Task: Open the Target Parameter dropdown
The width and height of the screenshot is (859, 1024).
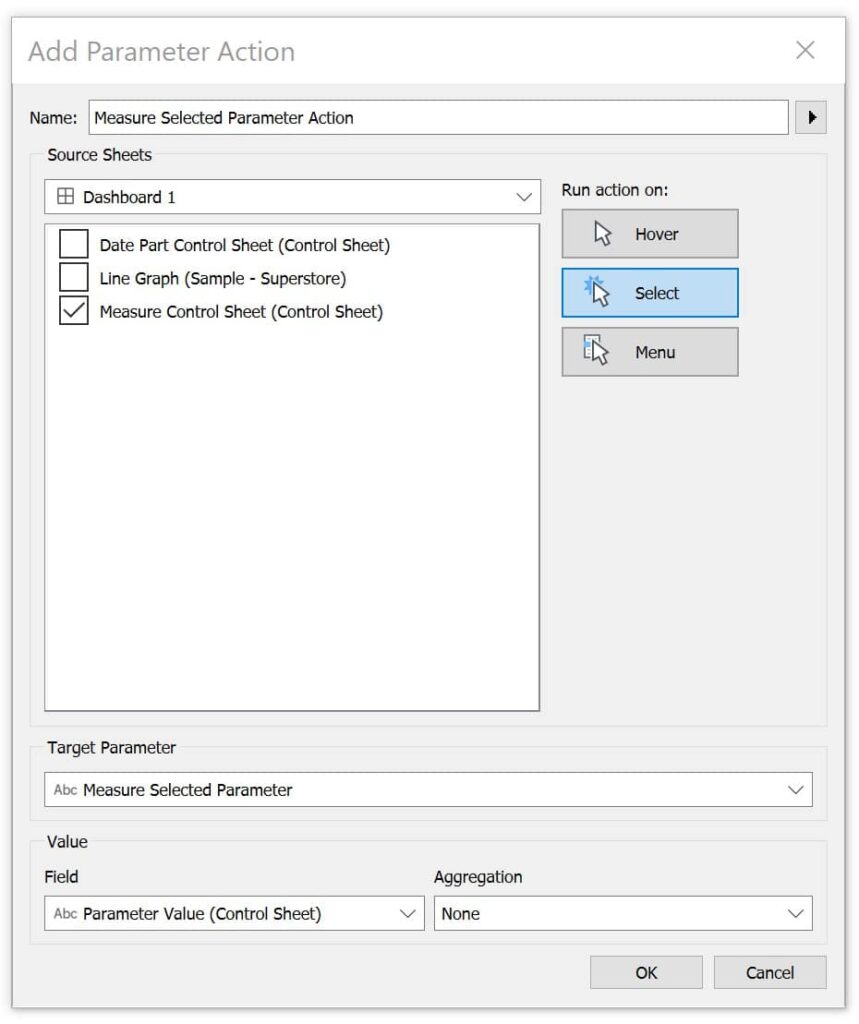Action: (x=797, y=789)
